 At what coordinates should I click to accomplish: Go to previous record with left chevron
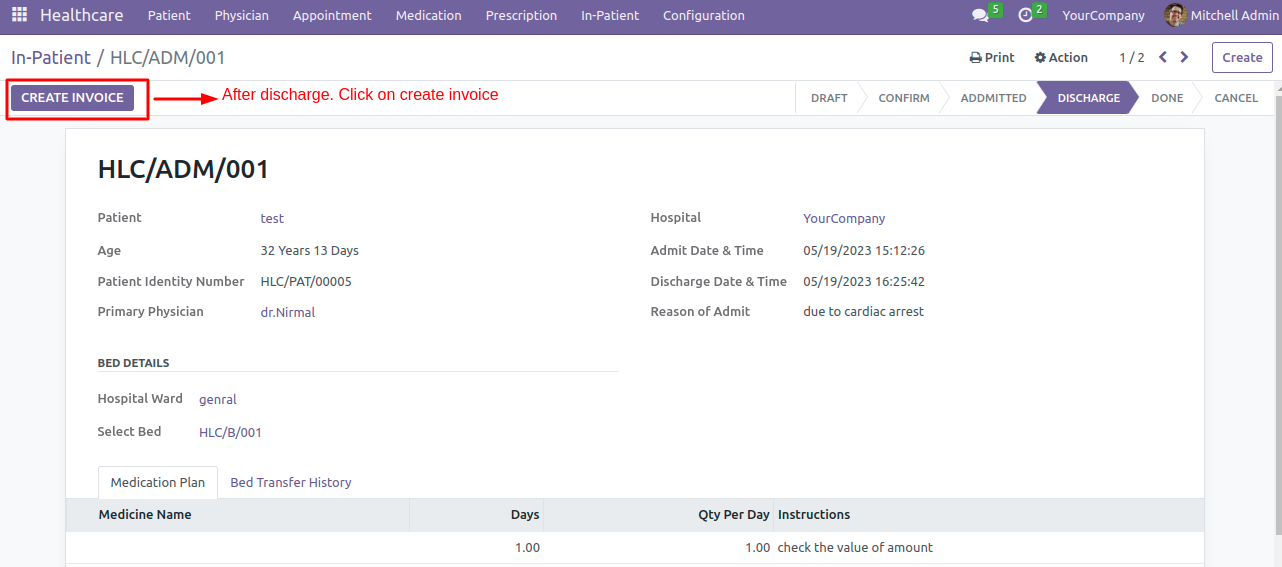1163,57
